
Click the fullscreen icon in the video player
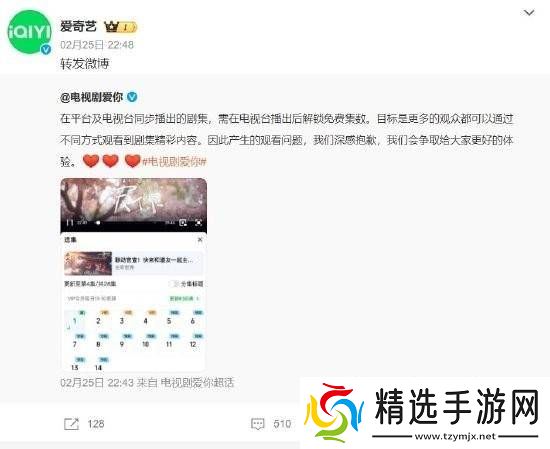click(x=199, y=222)
